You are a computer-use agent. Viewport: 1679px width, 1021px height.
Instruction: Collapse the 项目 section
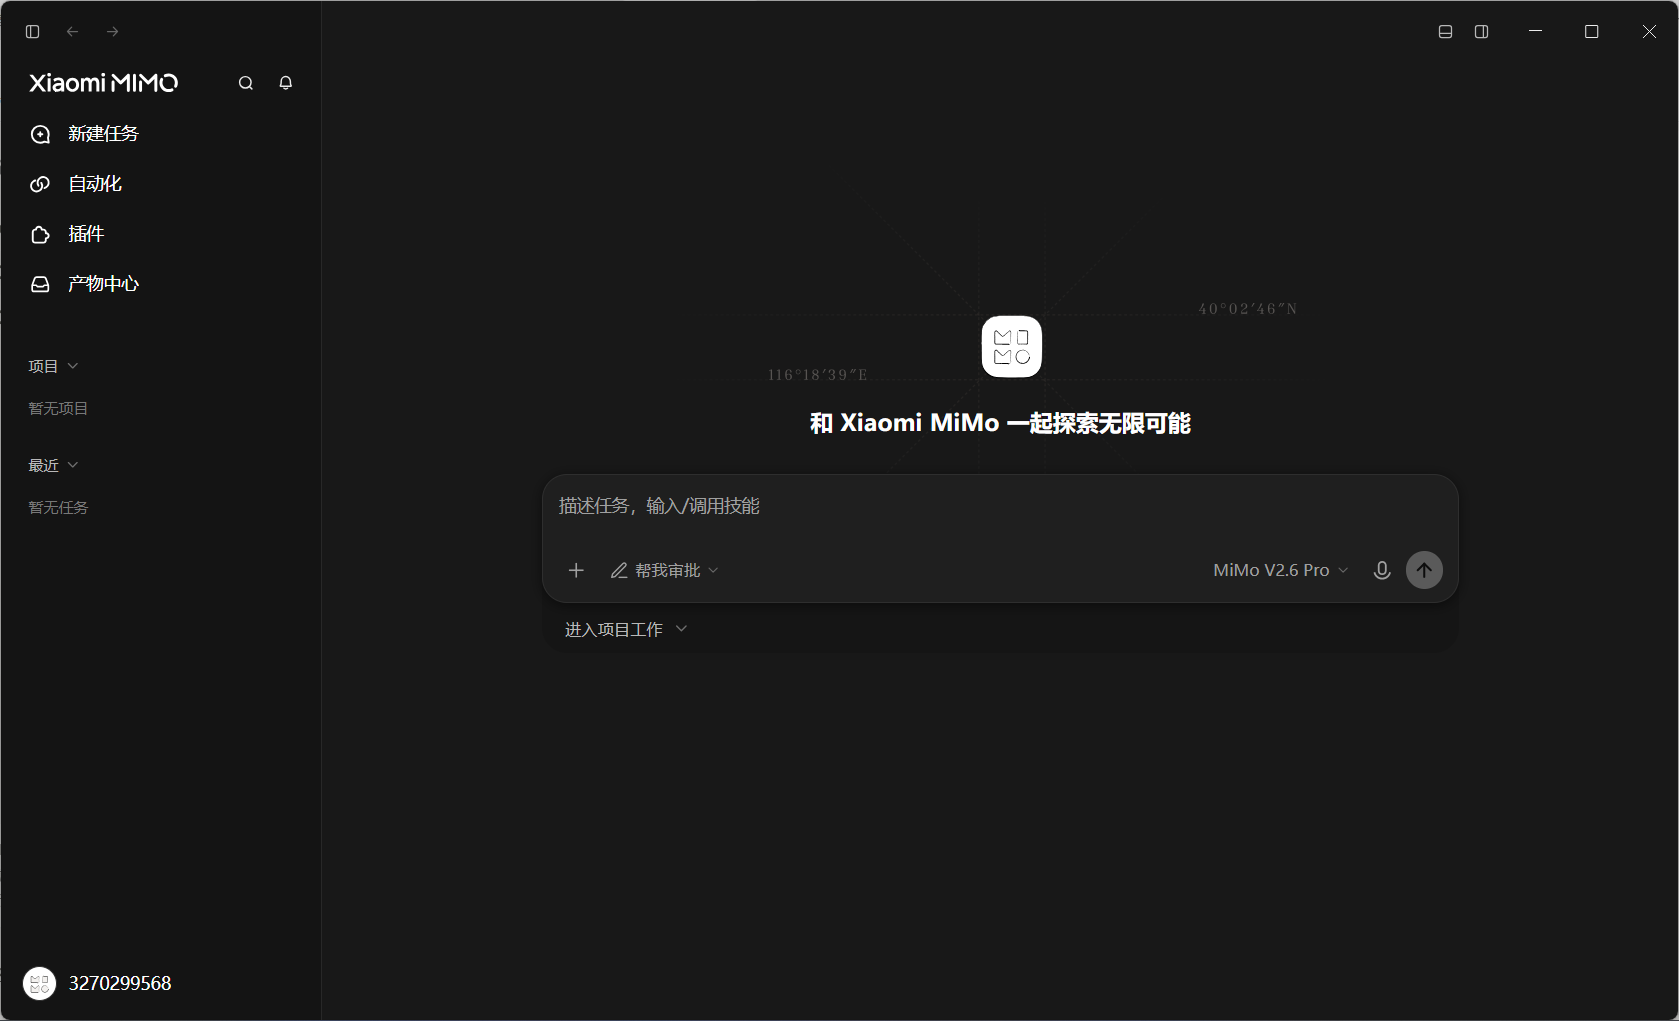click(x=53, y=366)
